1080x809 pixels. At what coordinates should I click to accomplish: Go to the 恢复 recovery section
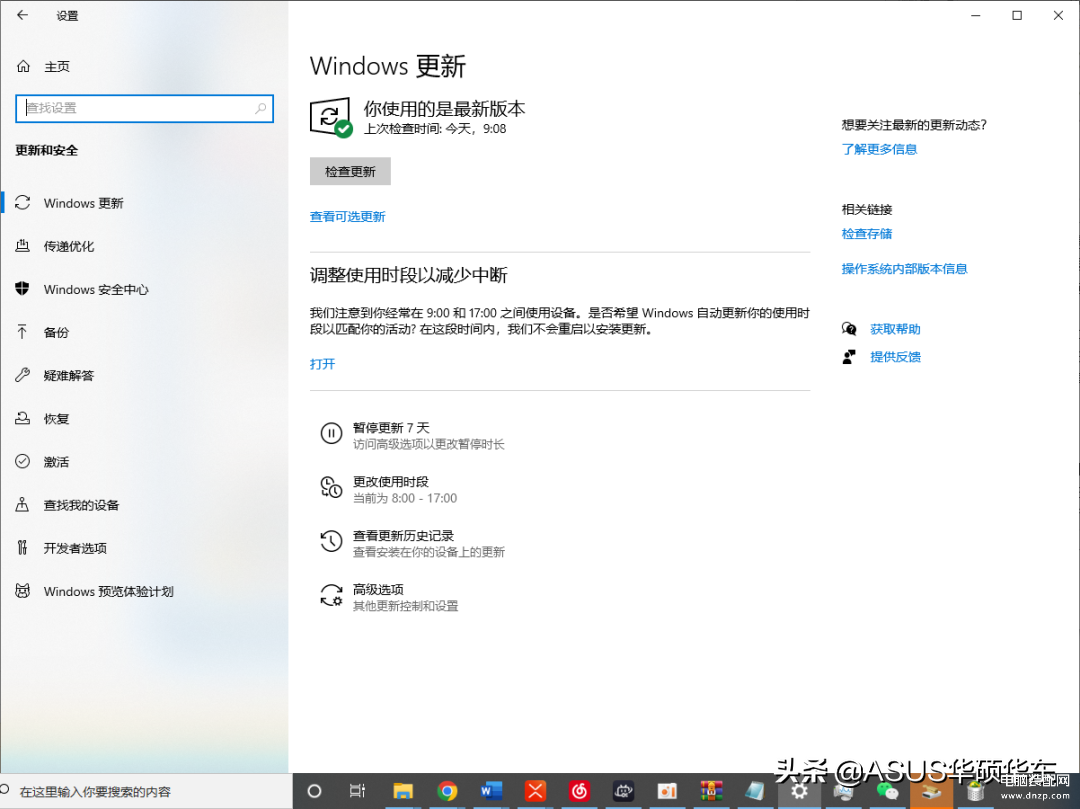coord(56,419)
